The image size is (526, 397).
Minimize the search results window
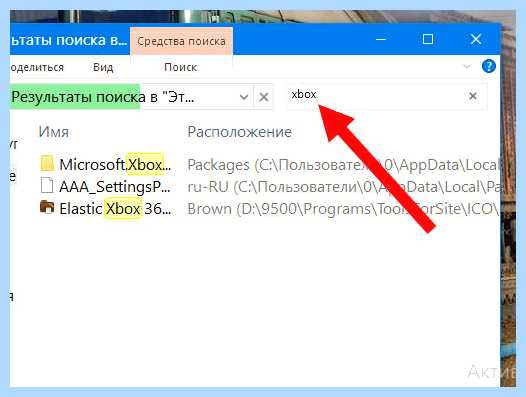(380, 39)
